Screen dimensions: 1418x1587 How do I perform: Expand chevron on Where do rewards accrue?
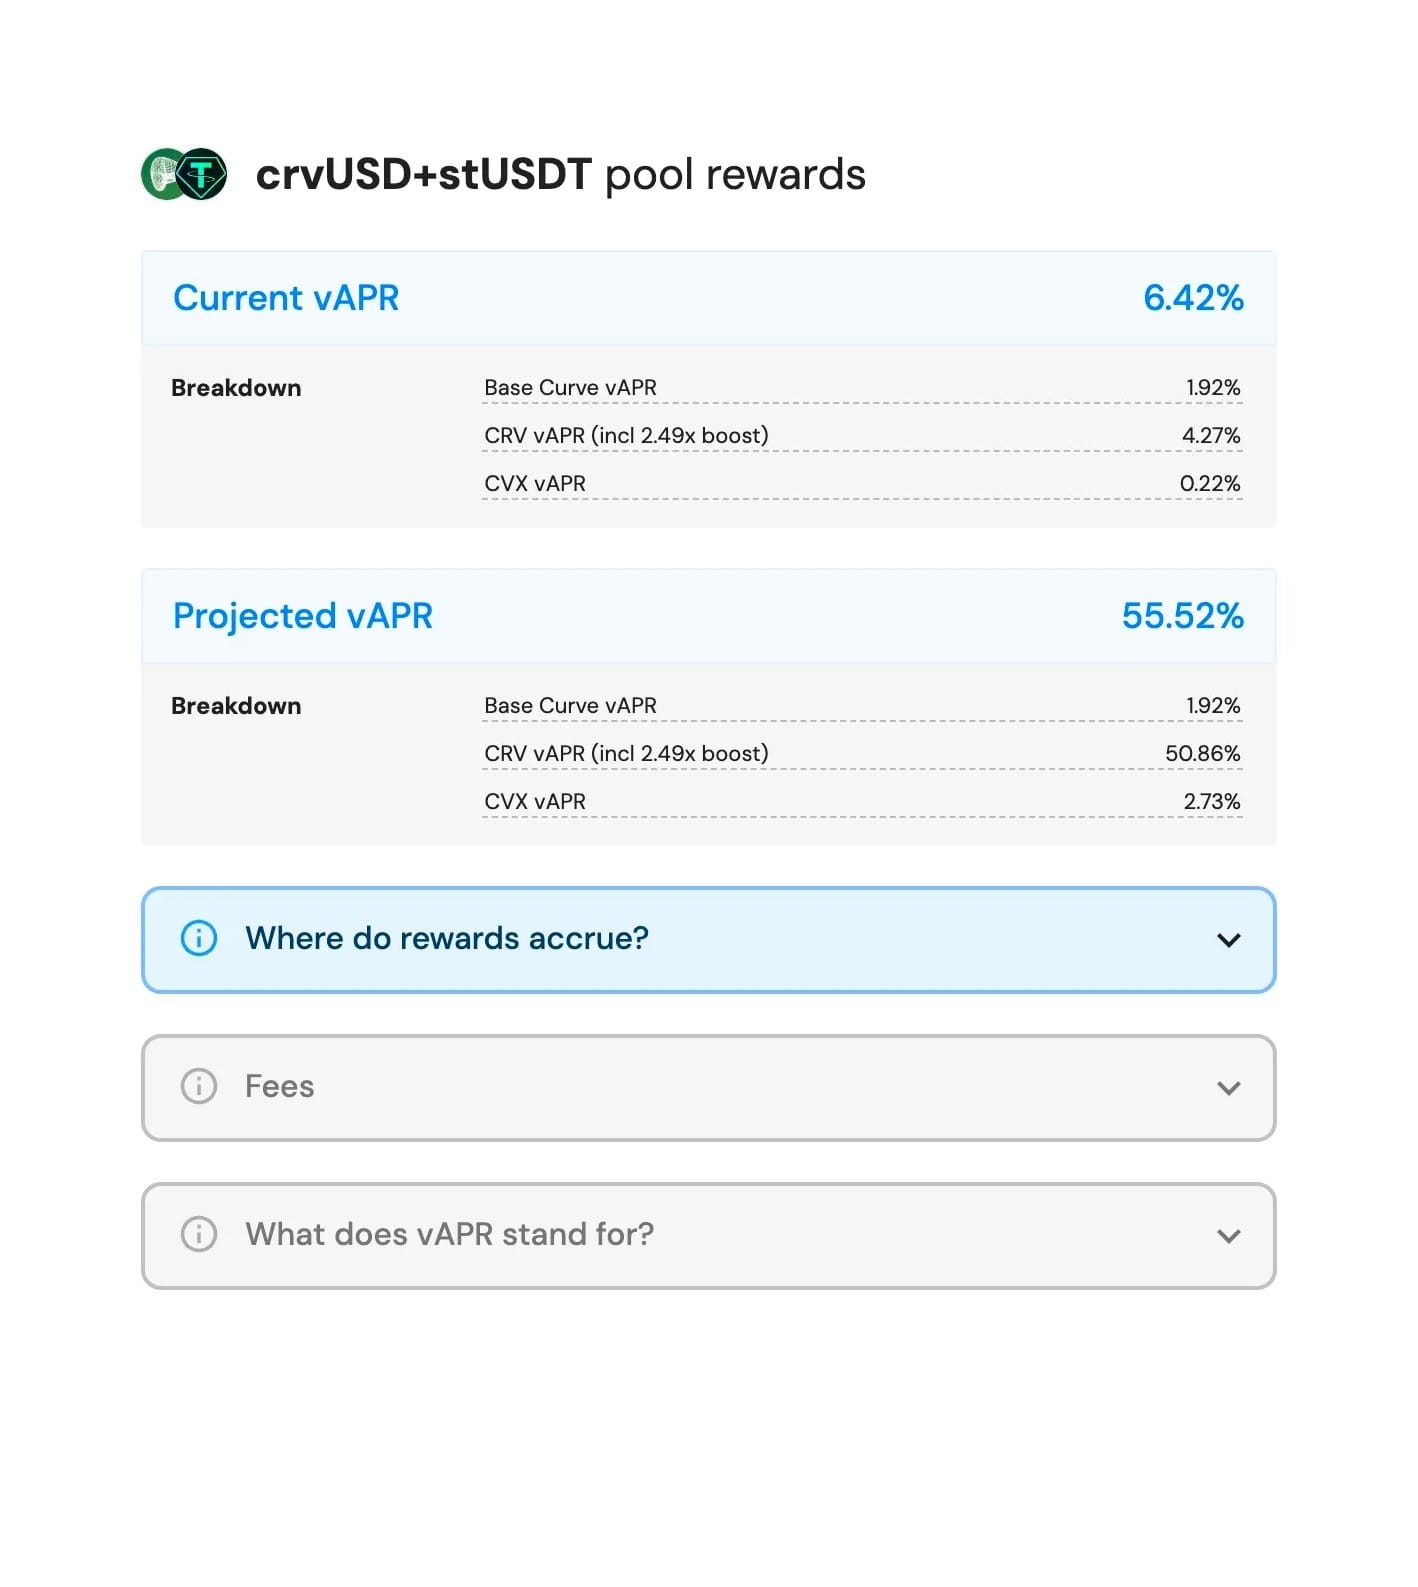click(1229, 940)
